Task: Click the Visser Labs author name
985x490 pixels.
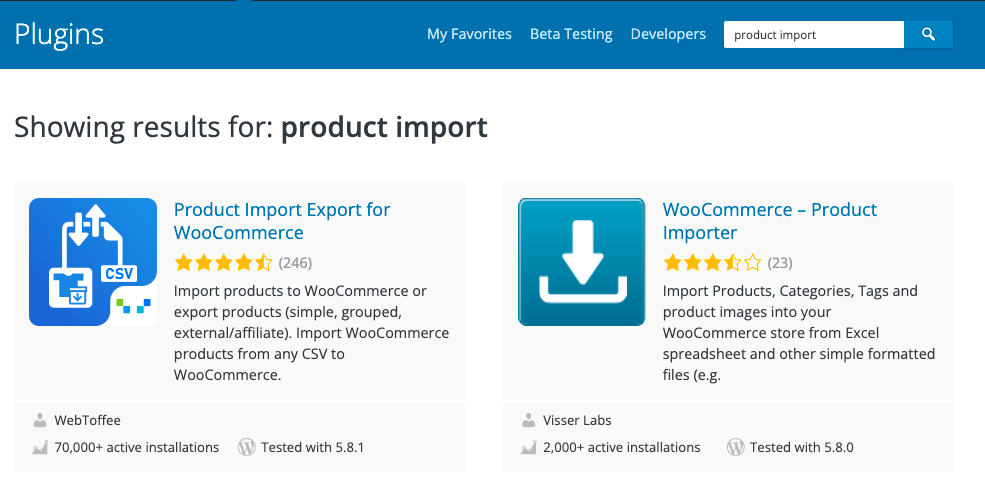Action: pyautogui.click(x=577, y=420)
